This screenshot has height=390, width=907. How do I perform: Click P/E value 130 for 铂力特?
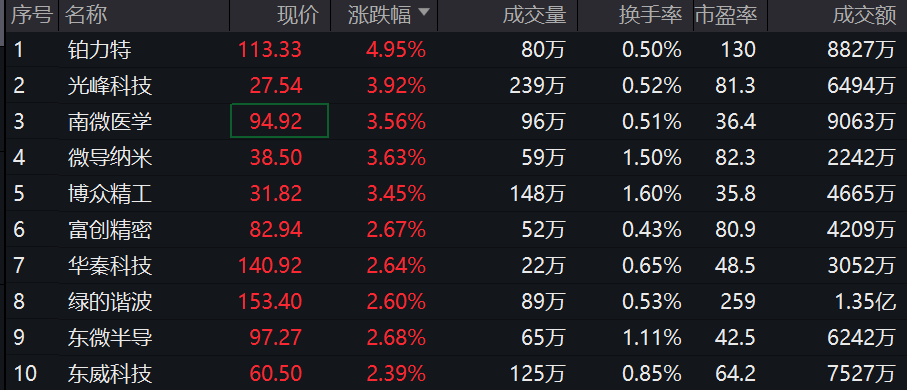tap(738, 50)
